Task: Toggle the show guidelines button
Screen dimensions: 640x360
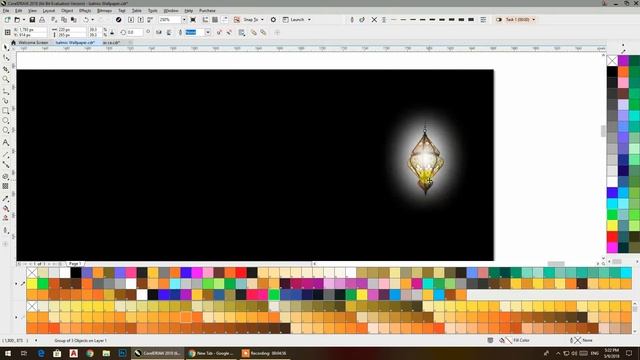Action: pos(225,20)
